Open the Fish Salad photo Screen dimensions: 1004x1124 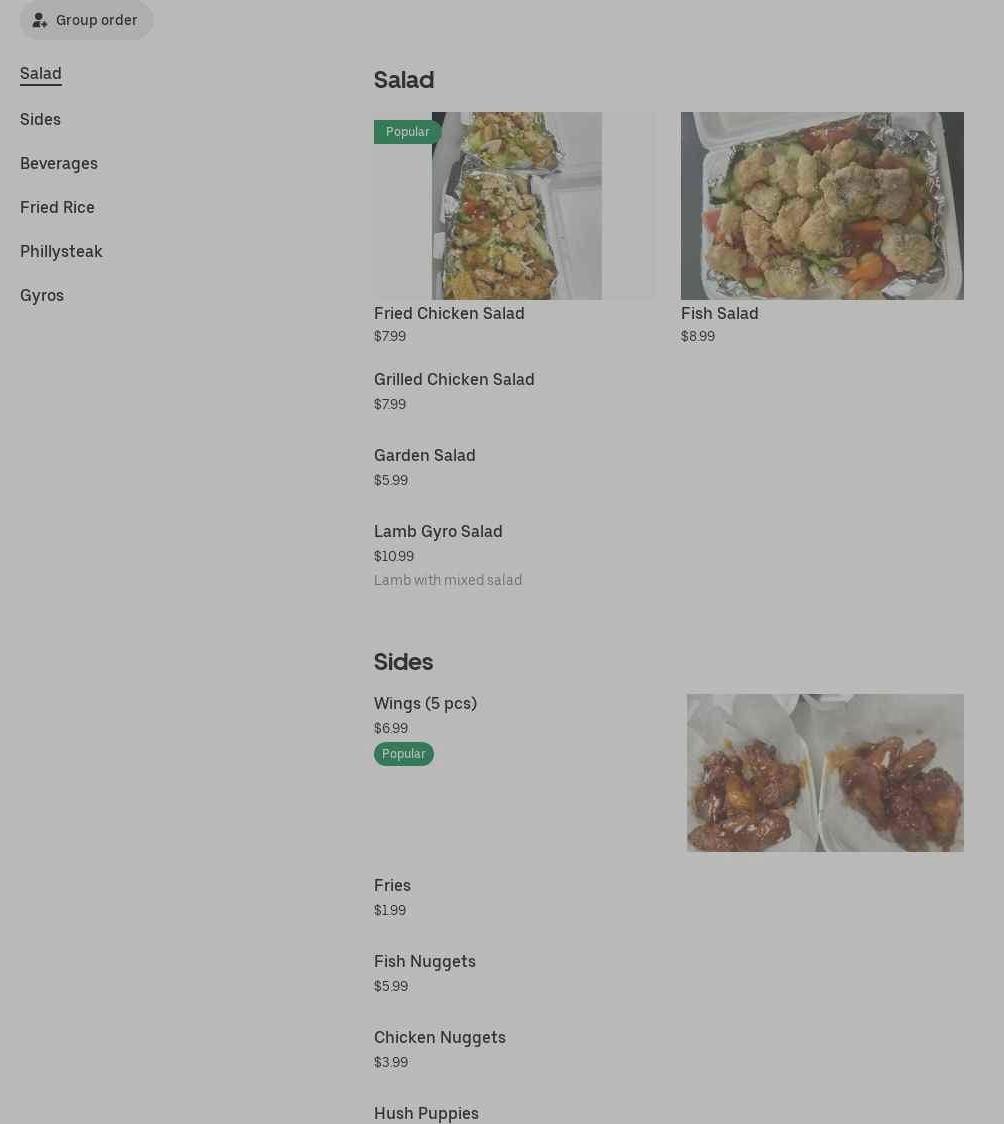pos(822,206)
